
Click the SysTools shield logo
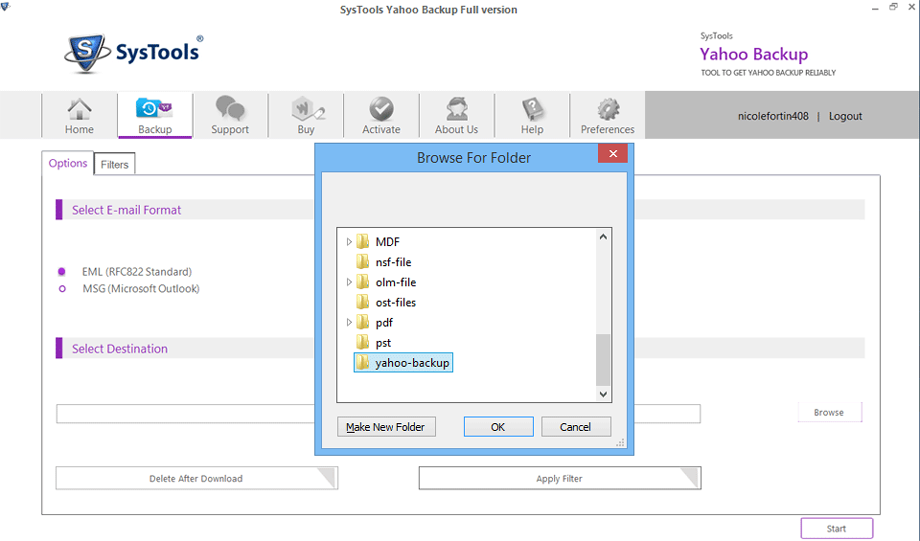87,53
